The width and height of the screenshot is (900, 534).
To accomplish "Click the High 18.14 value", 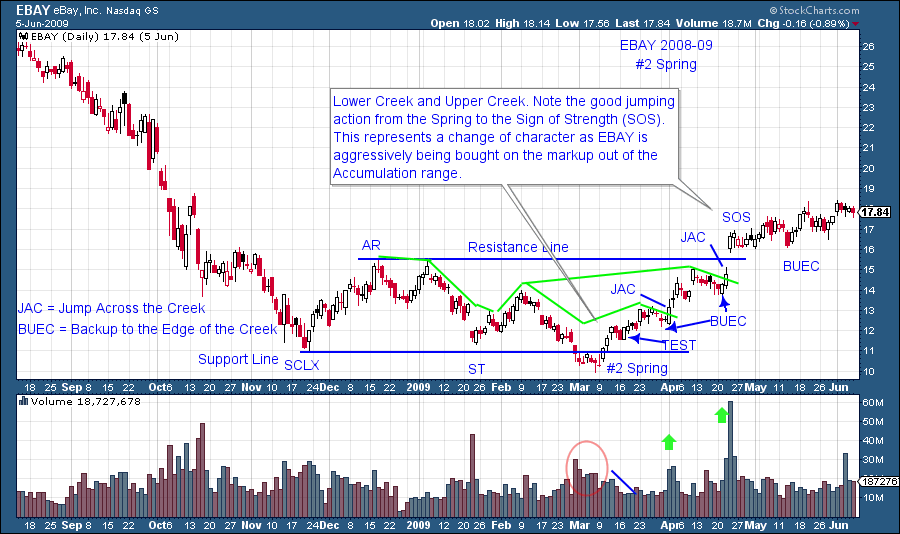I will pos(522,24).
